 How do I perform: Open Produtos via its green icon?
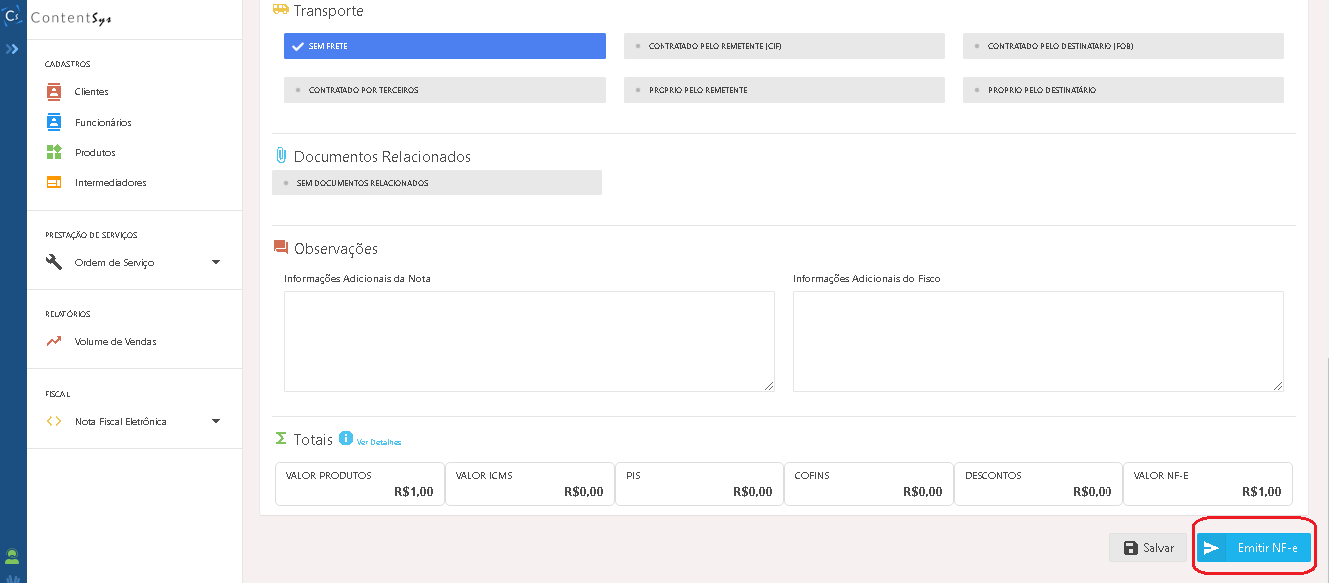click(54, 153)
